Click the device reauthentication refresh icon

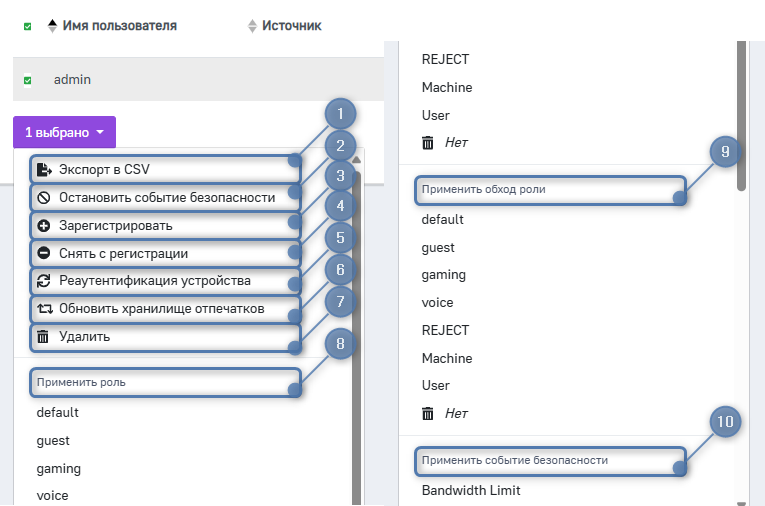pos(43,281)
